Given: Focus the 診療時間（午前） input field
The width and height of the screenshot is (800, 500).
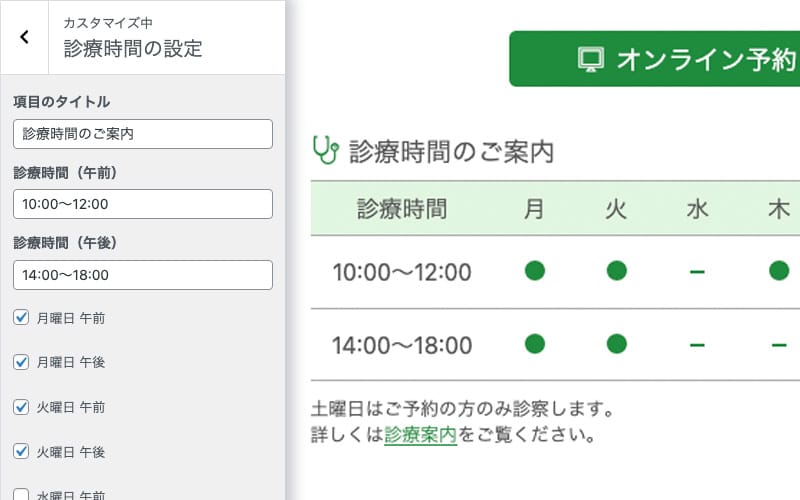Looking at the screenshot, I should (x=143, y=204).
